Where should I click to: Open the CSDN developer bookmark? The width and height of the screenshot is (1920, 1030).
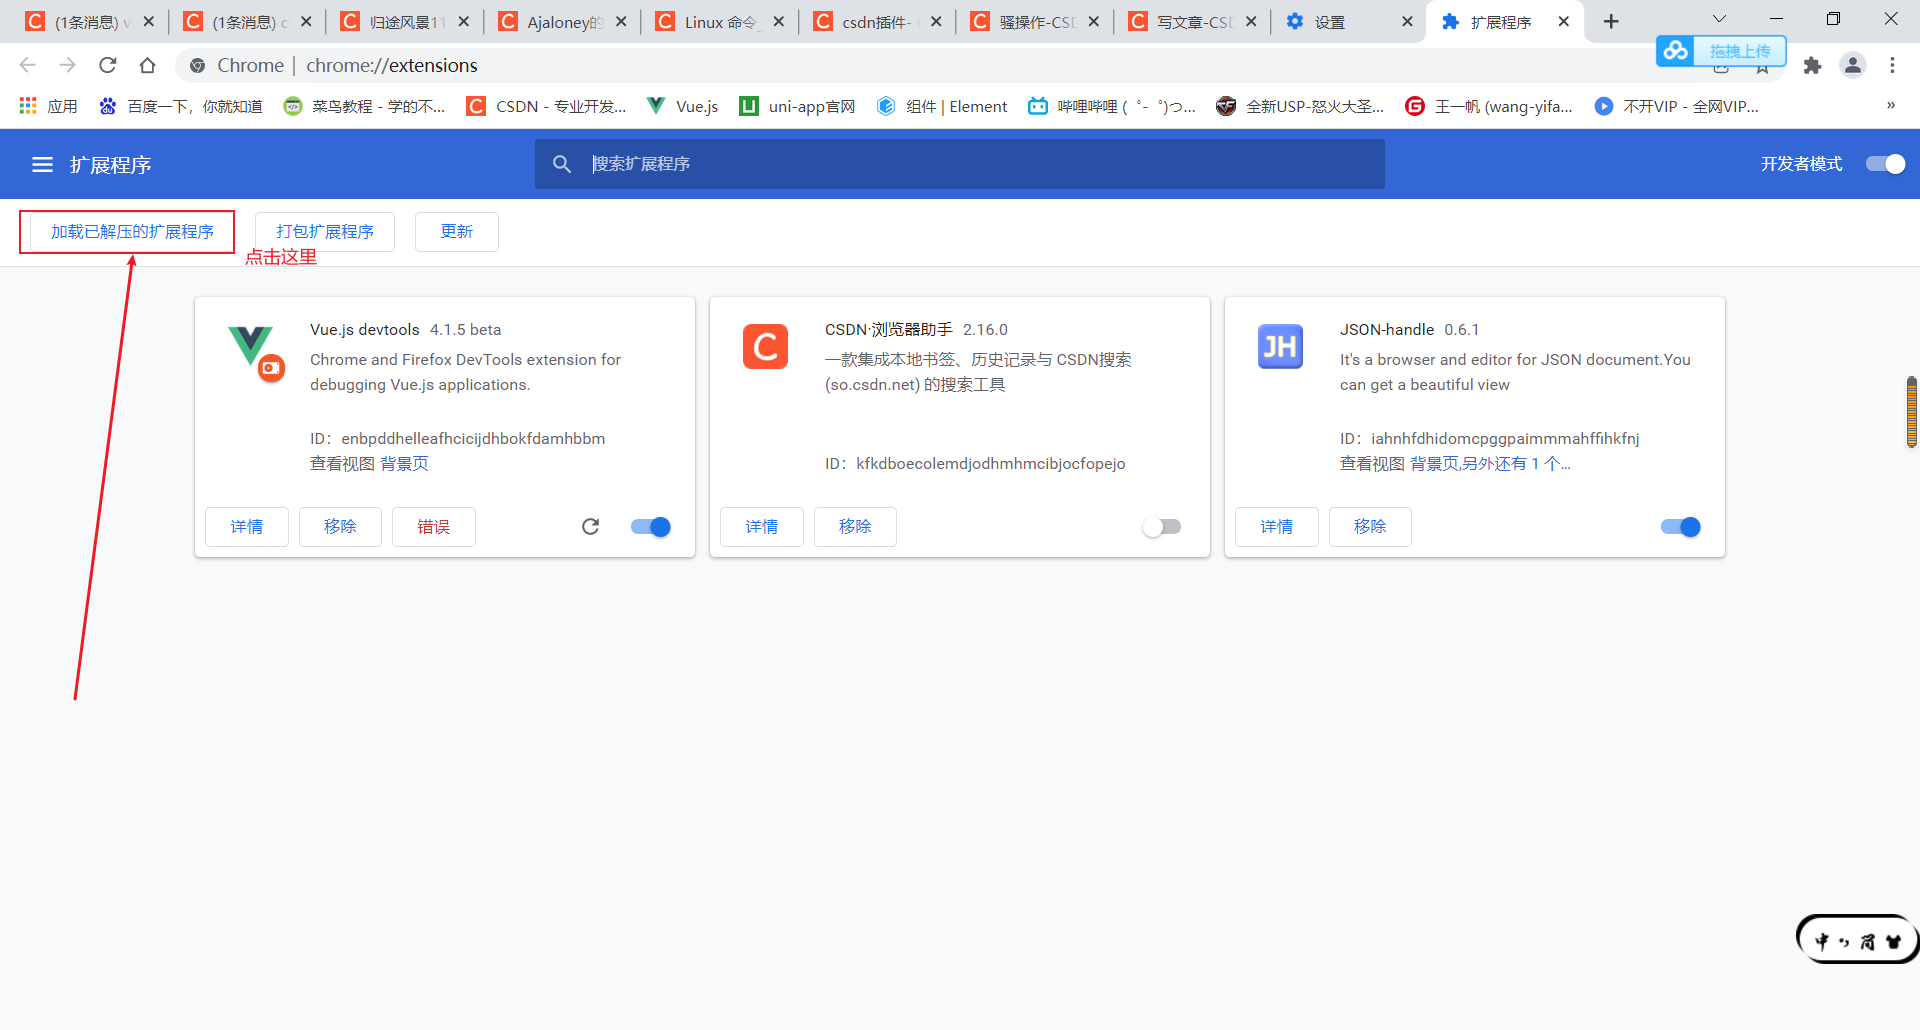pos(547,106)
